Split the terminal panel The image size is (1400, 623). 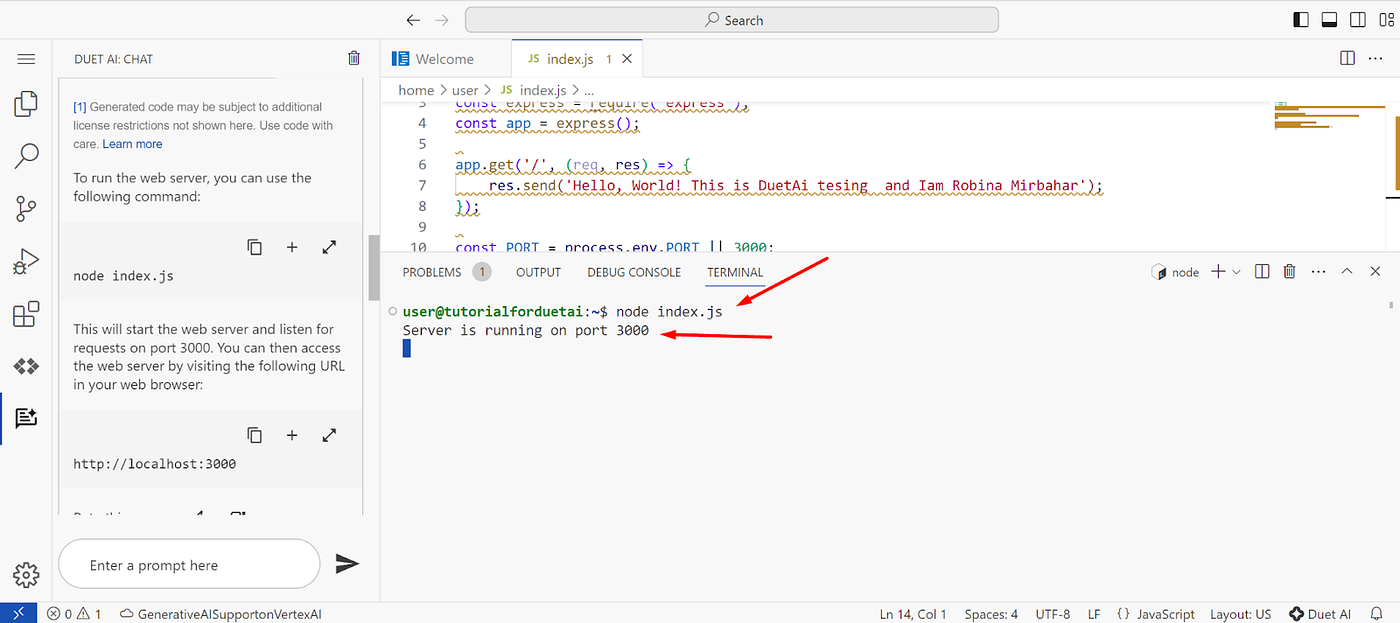coord(1262,271)
